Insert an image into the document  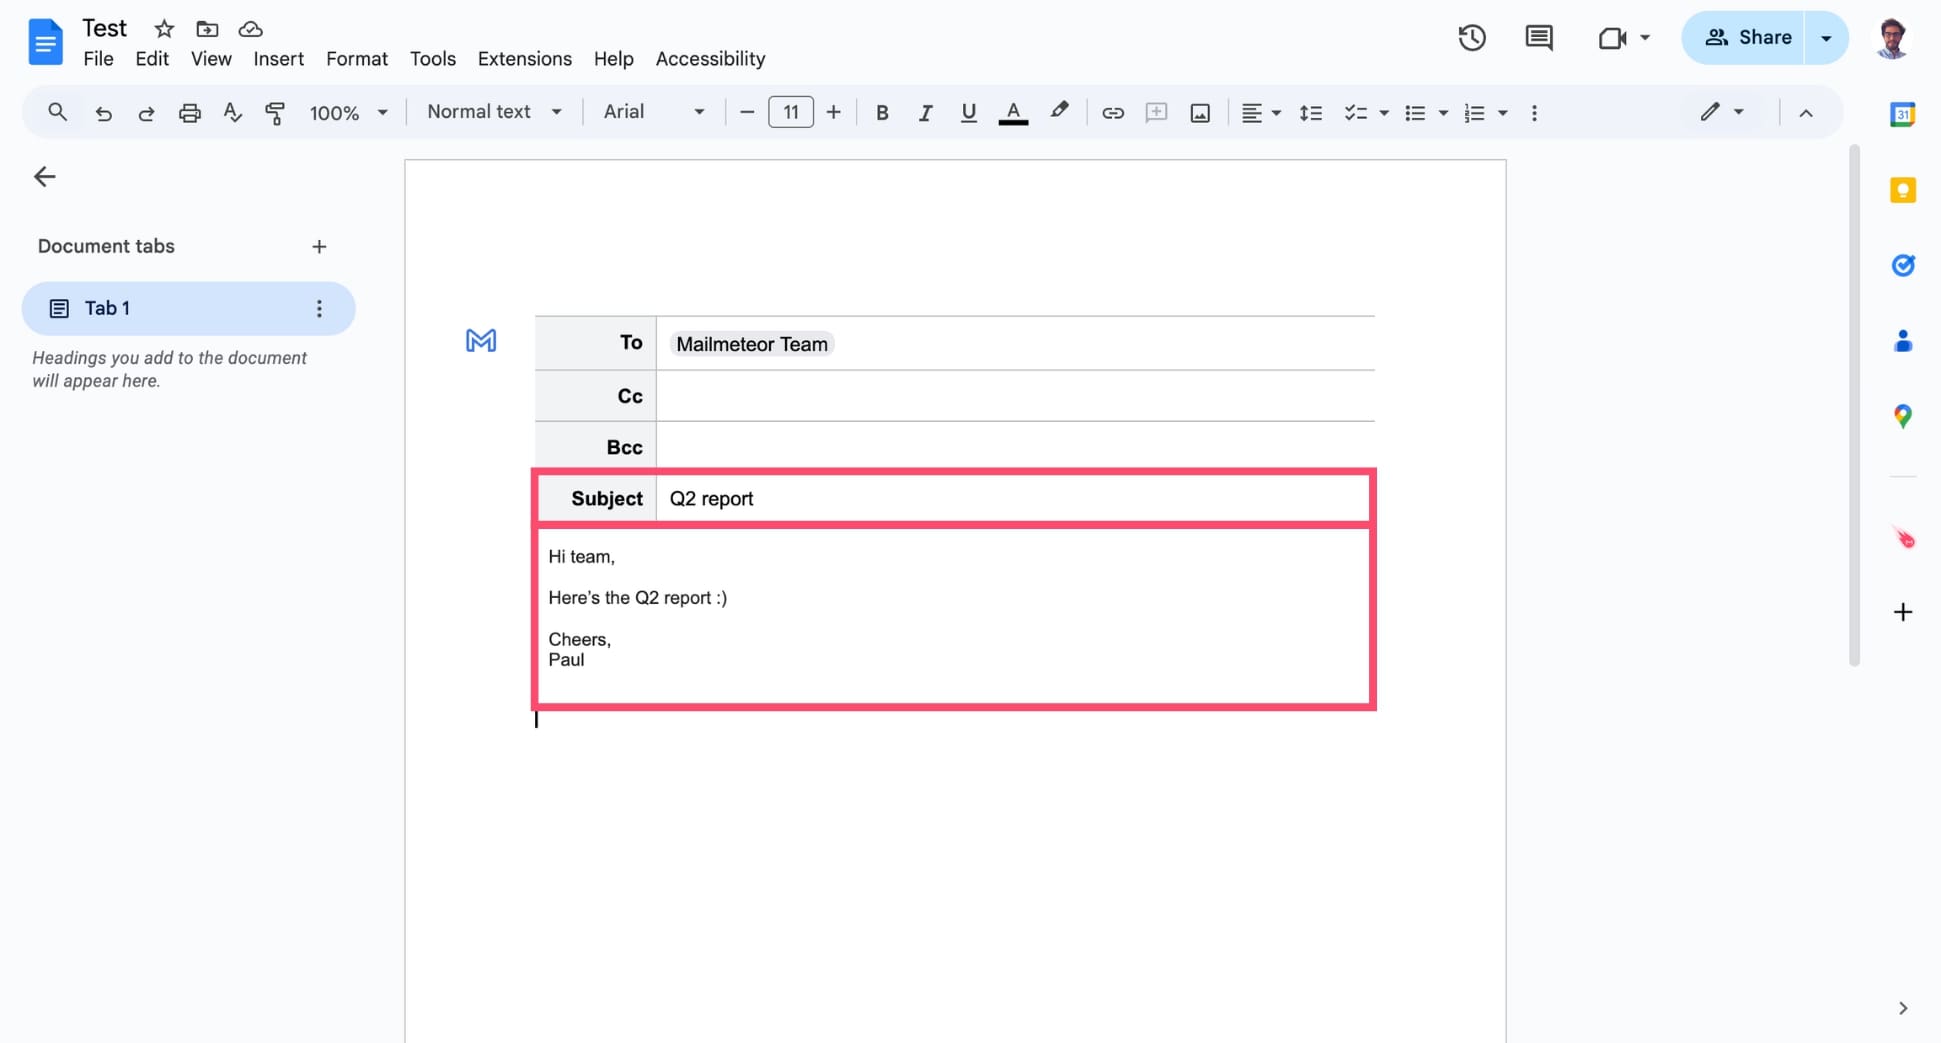click(1199, 112)
